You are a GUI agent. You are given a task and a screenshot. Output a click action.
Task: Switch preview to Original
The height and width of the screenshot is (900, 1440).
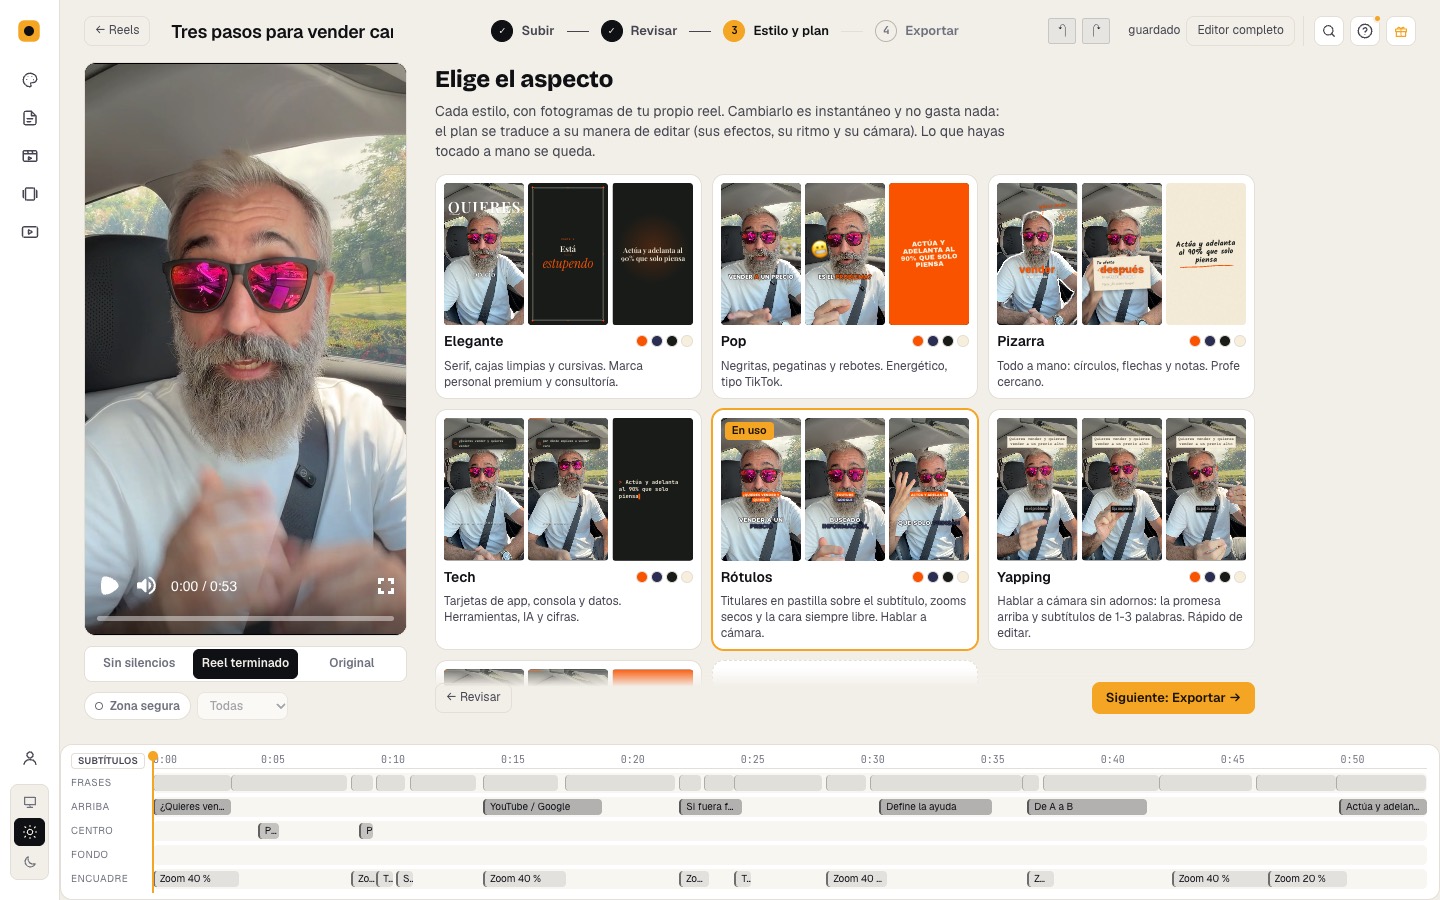point(352,663)
